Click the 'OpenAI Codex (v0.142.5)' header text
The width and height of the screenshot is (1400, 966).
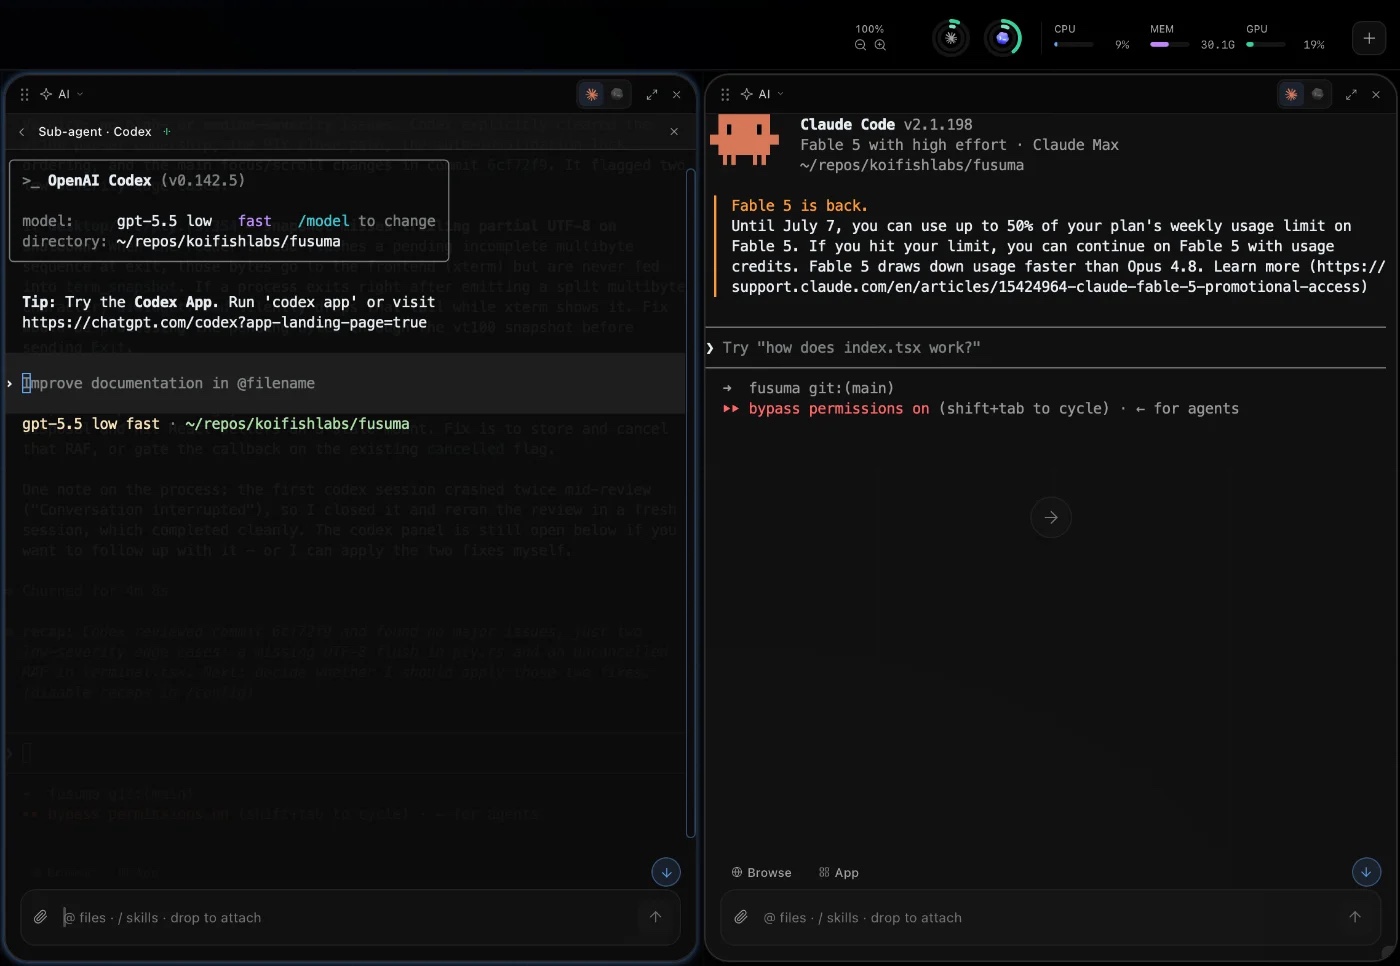146,181
